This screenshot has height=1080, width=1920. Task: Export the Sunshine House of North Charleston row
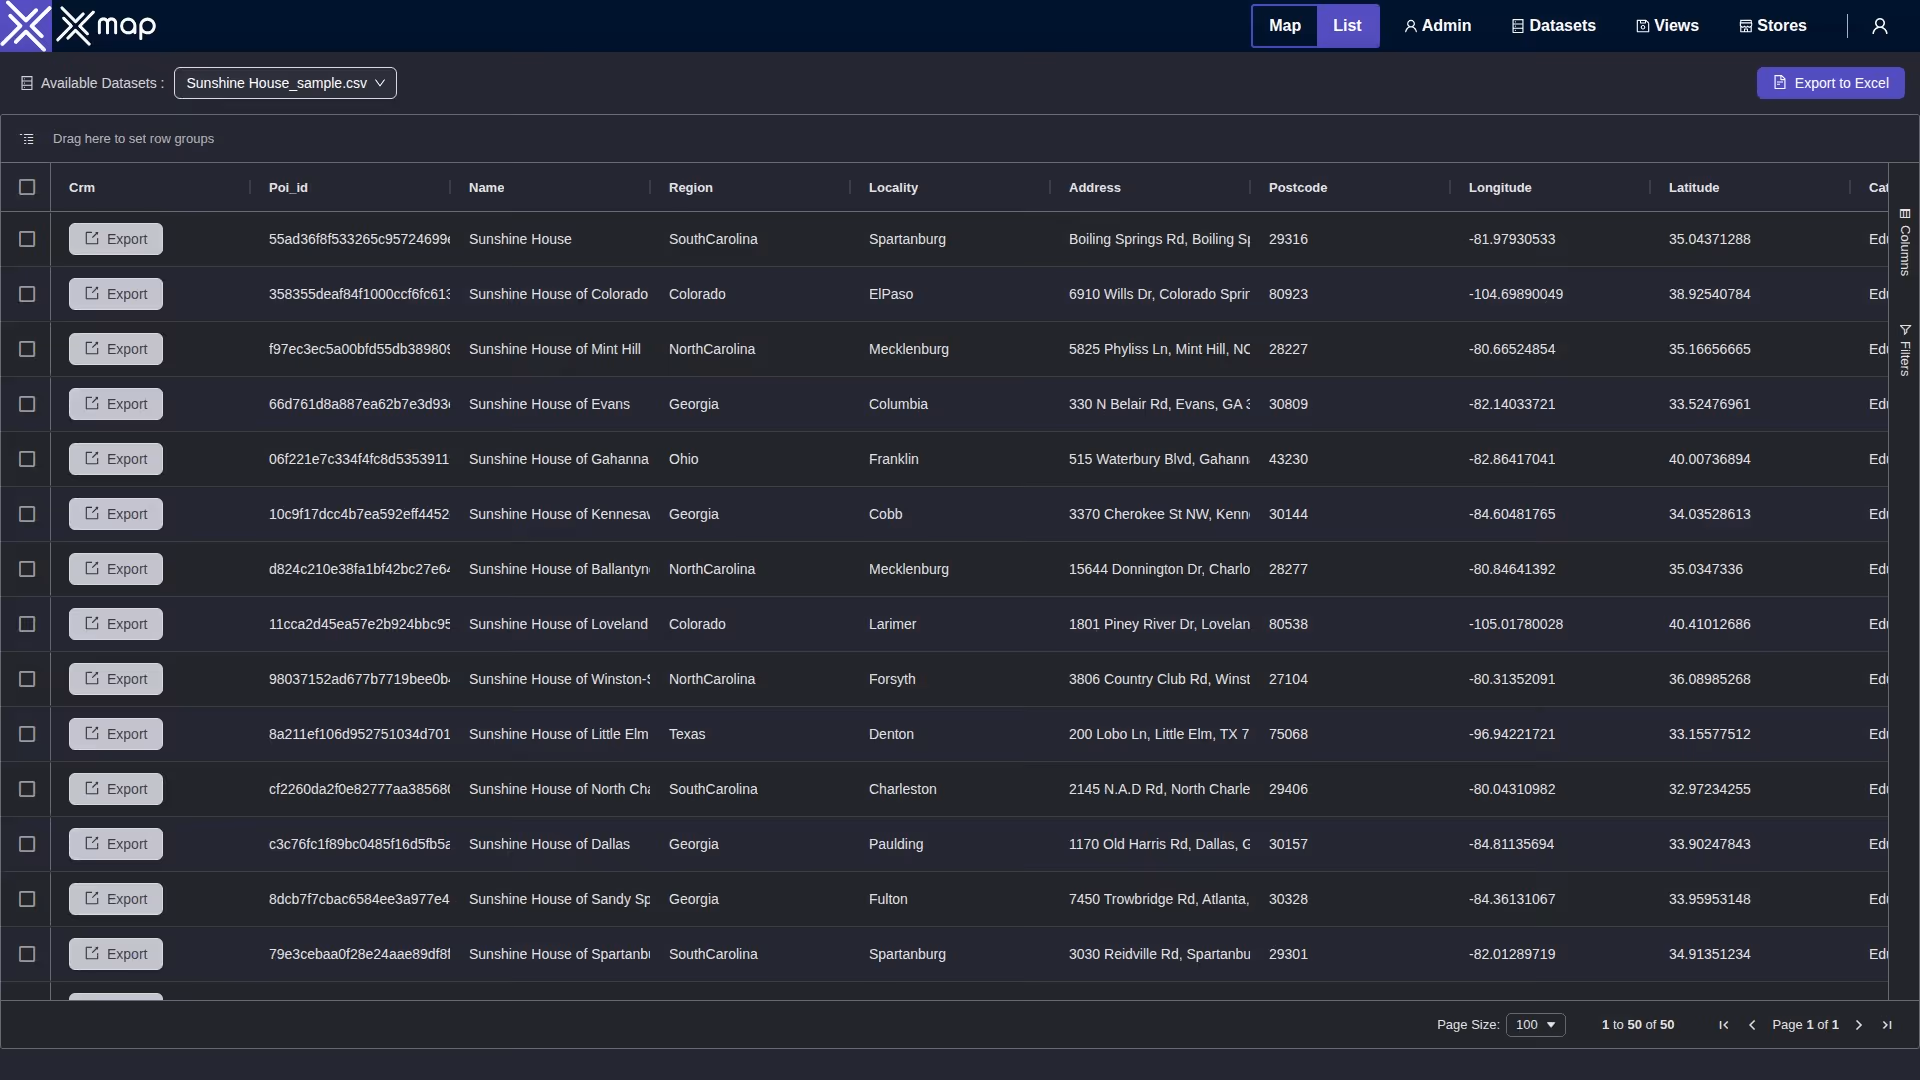(x=116, y=789)
